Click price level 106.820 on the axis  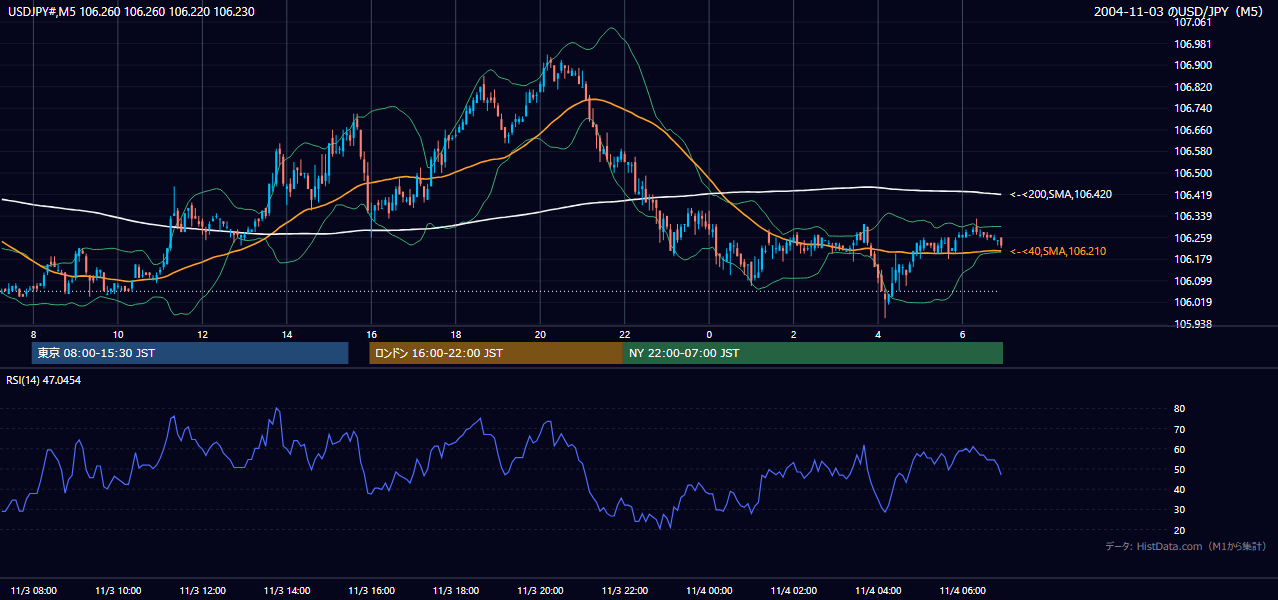[1194, 87]
